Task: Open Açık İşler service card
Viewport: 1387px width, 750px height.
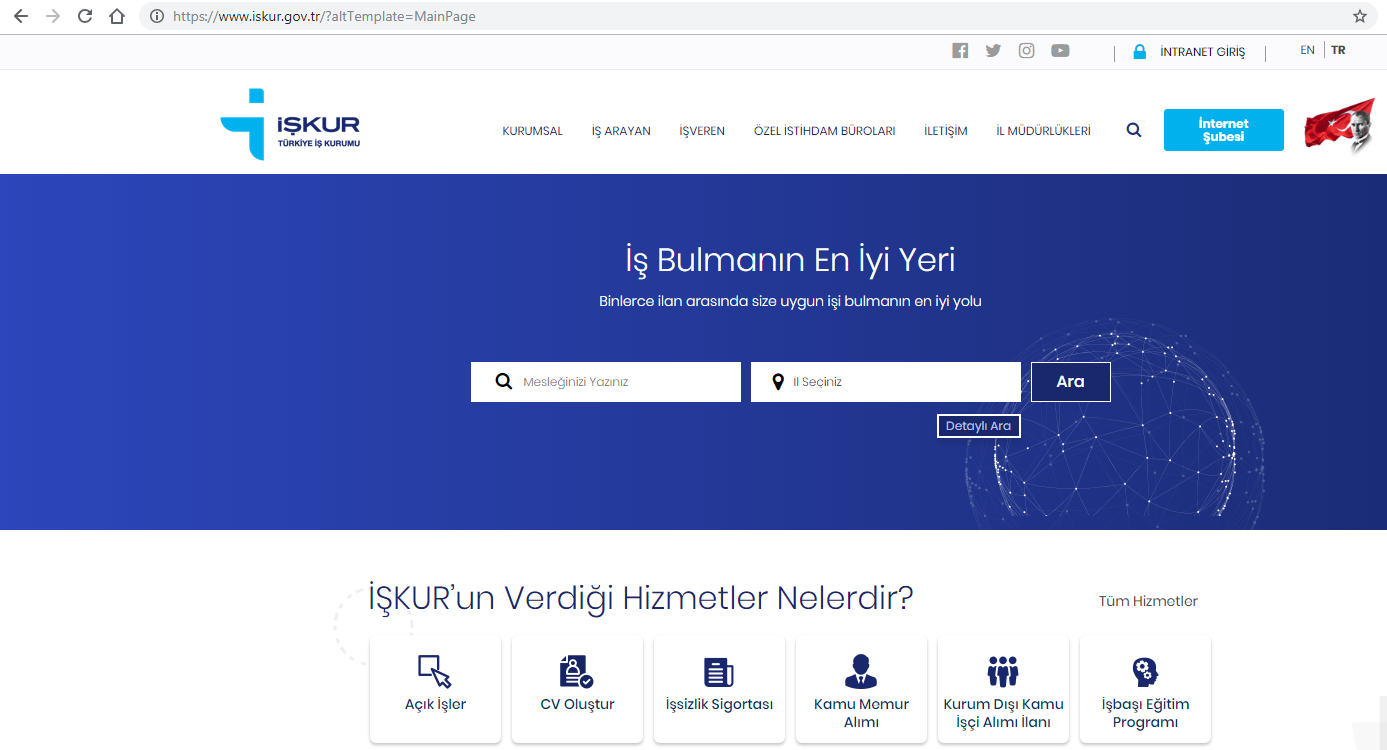Action: click(x=435, y=689)
